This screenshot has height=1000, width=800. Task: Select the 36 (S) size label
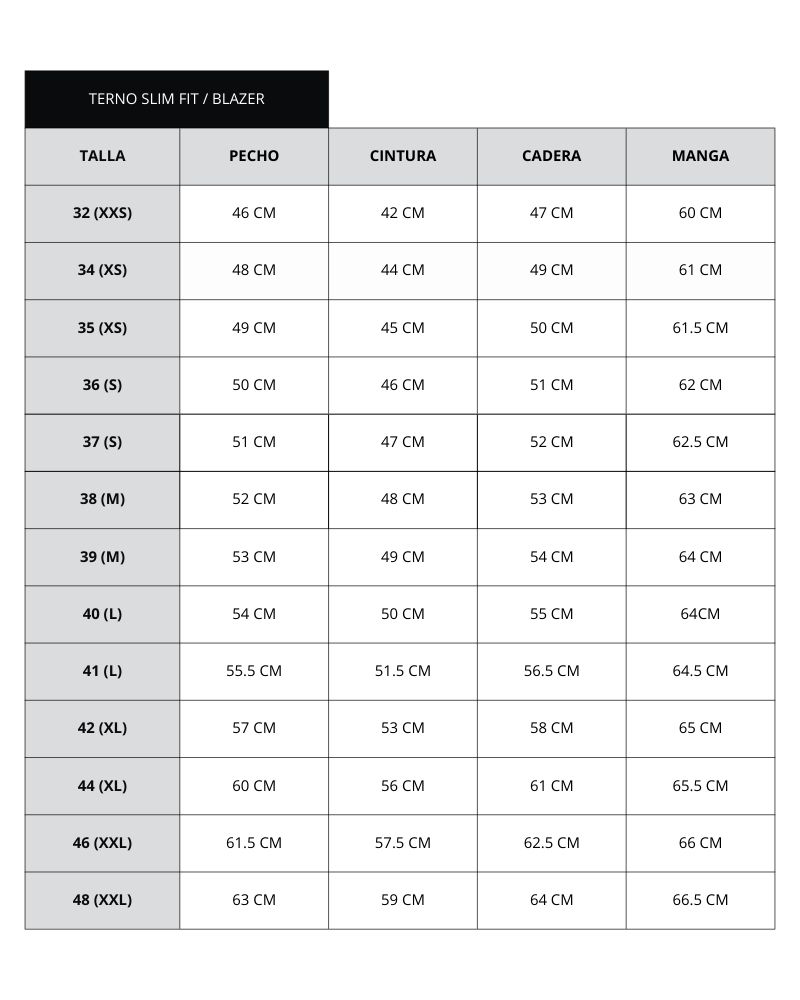pos(102,385)
